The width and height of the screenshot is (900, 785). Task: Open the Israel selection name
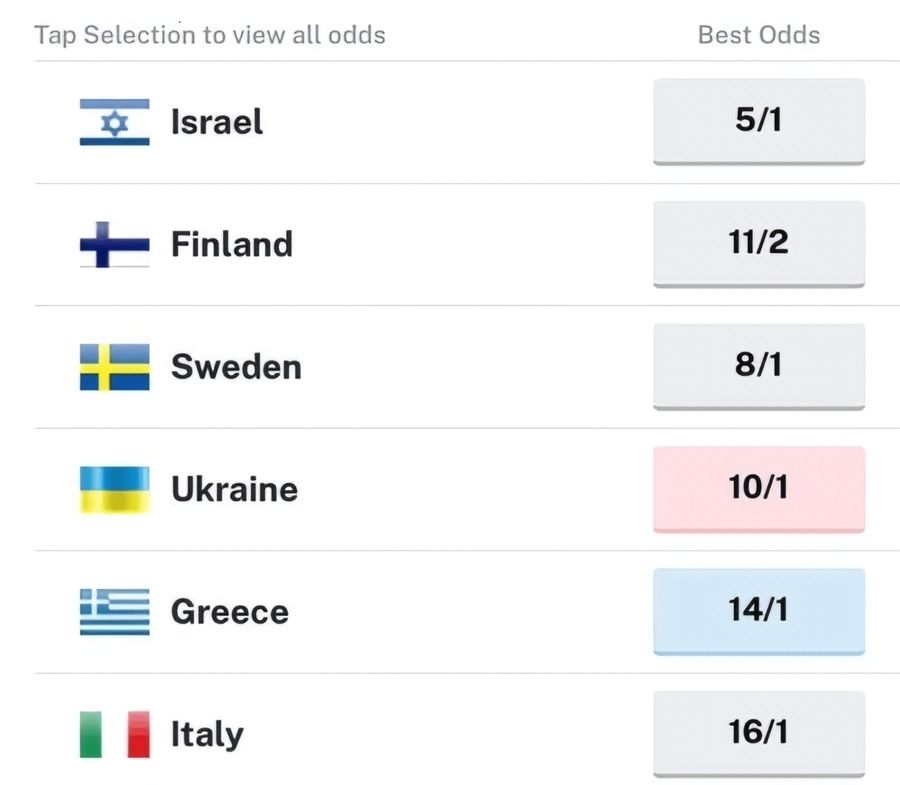pyautogui.click(x=217, y=122)
